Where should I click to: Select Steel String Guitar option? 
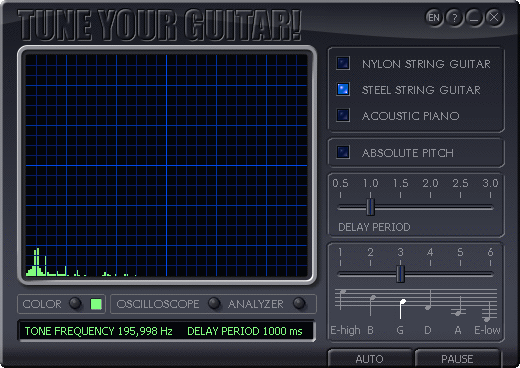tap(343, 89)
